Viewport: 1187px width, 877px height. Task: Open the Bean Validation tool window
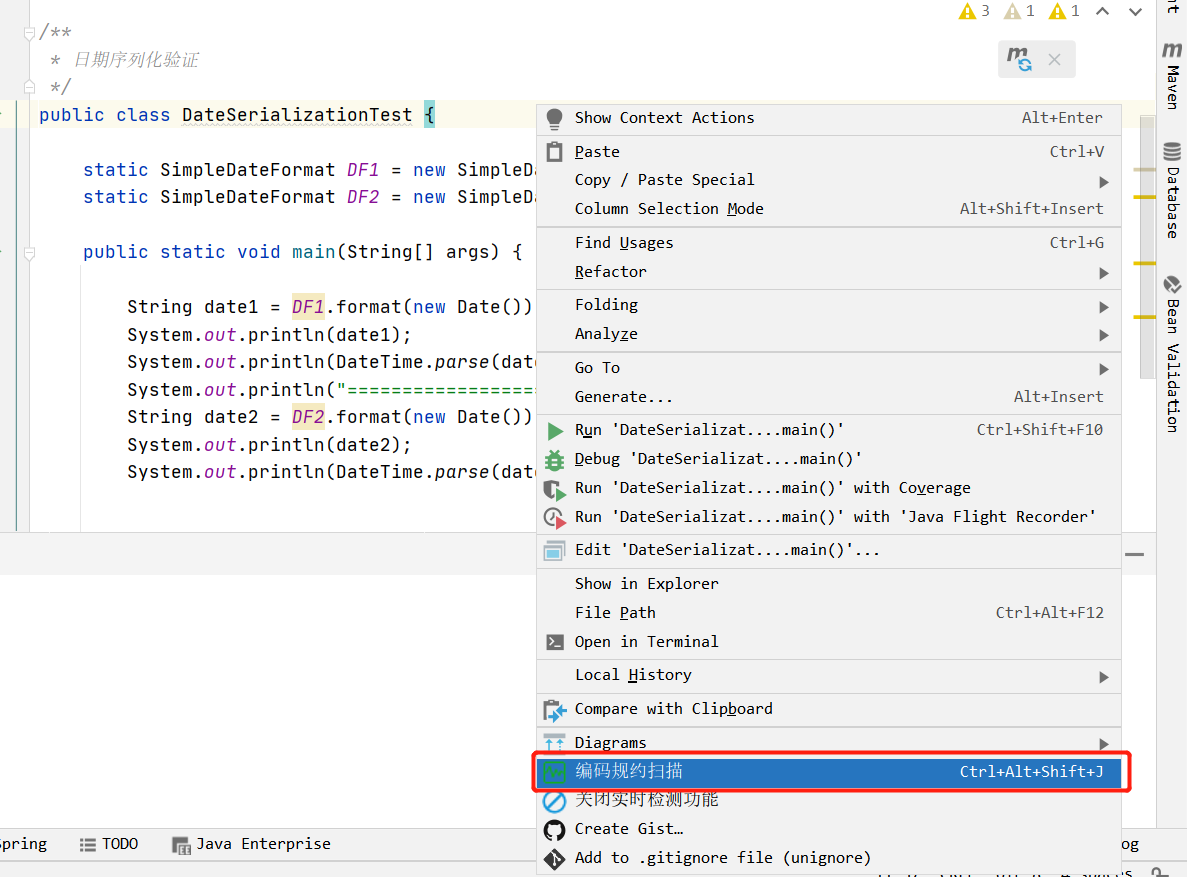click(x=1172, y=354)
